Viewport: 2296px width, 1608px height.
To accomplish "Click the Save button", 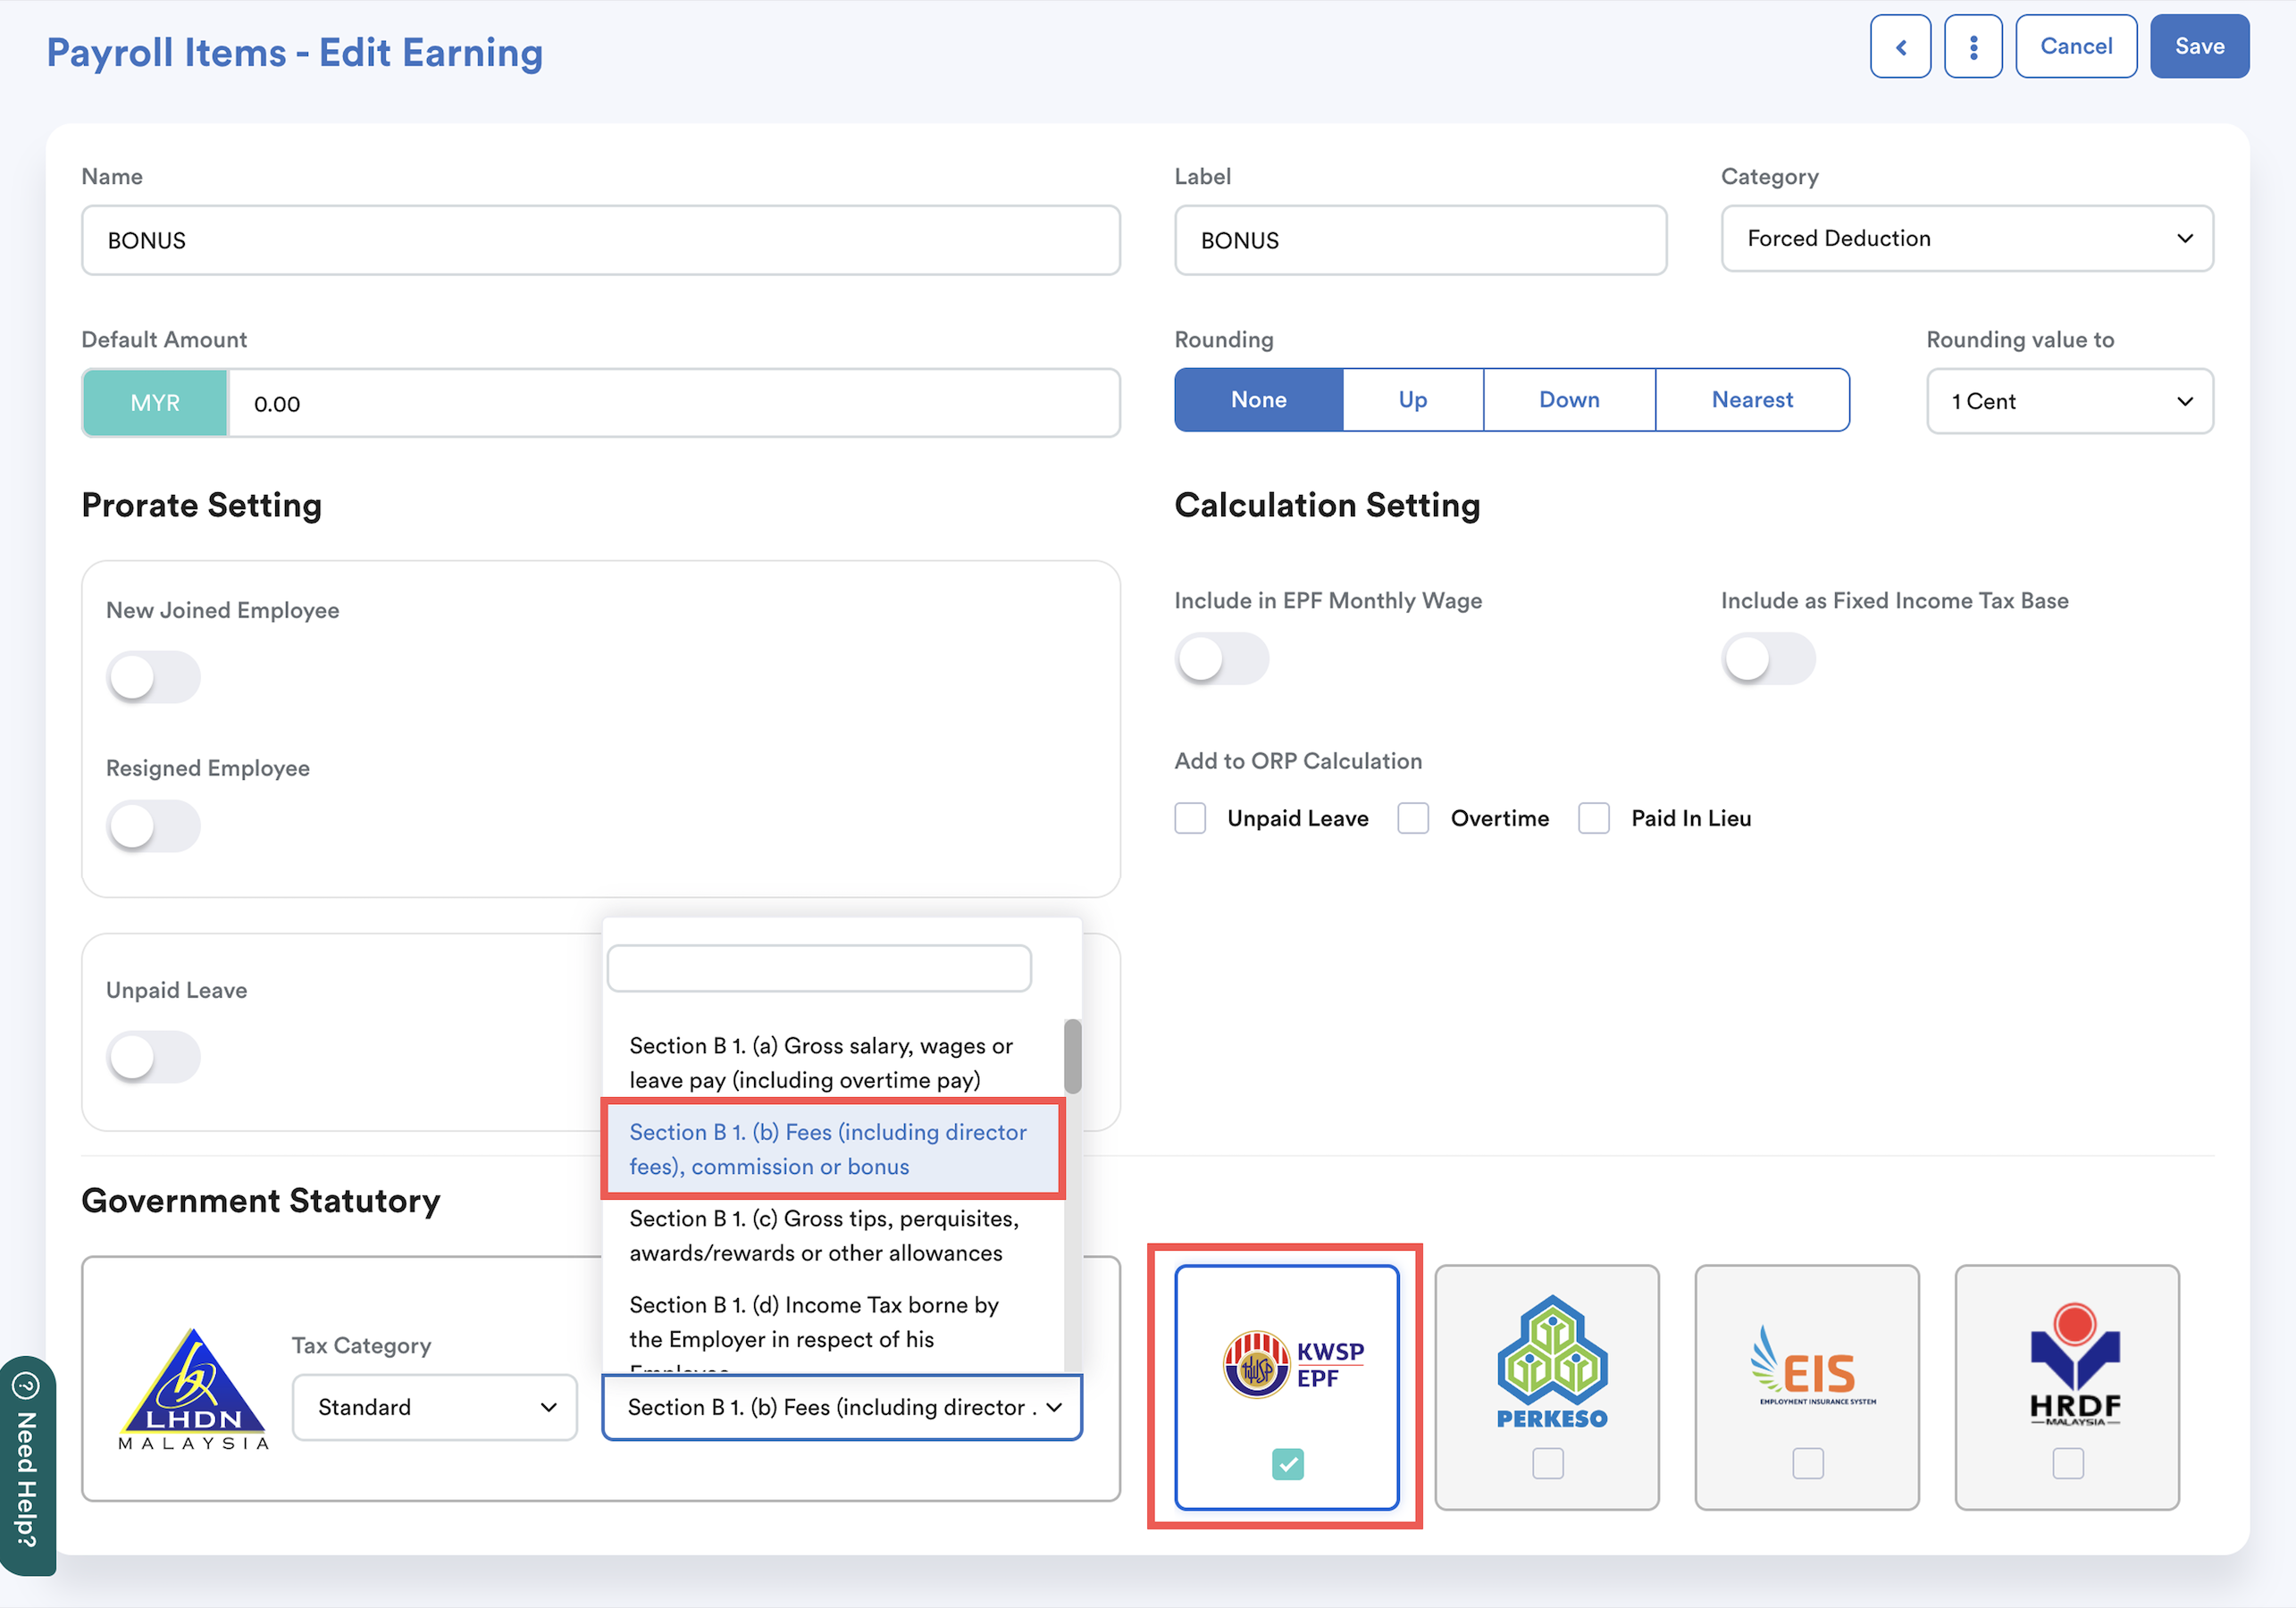I will (x=2199, y=47).
